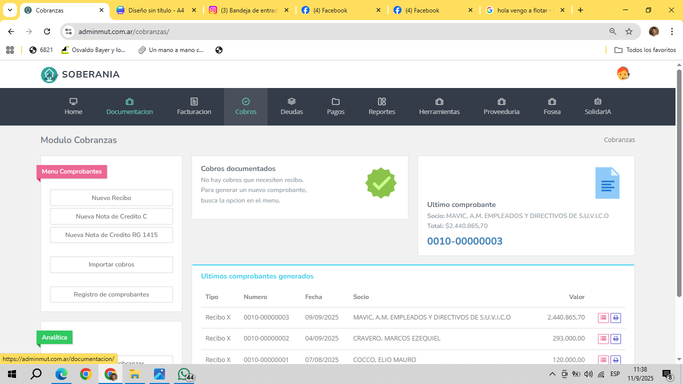
Task: Open Osvaldo Bayer bookmark
Action: 93,50
